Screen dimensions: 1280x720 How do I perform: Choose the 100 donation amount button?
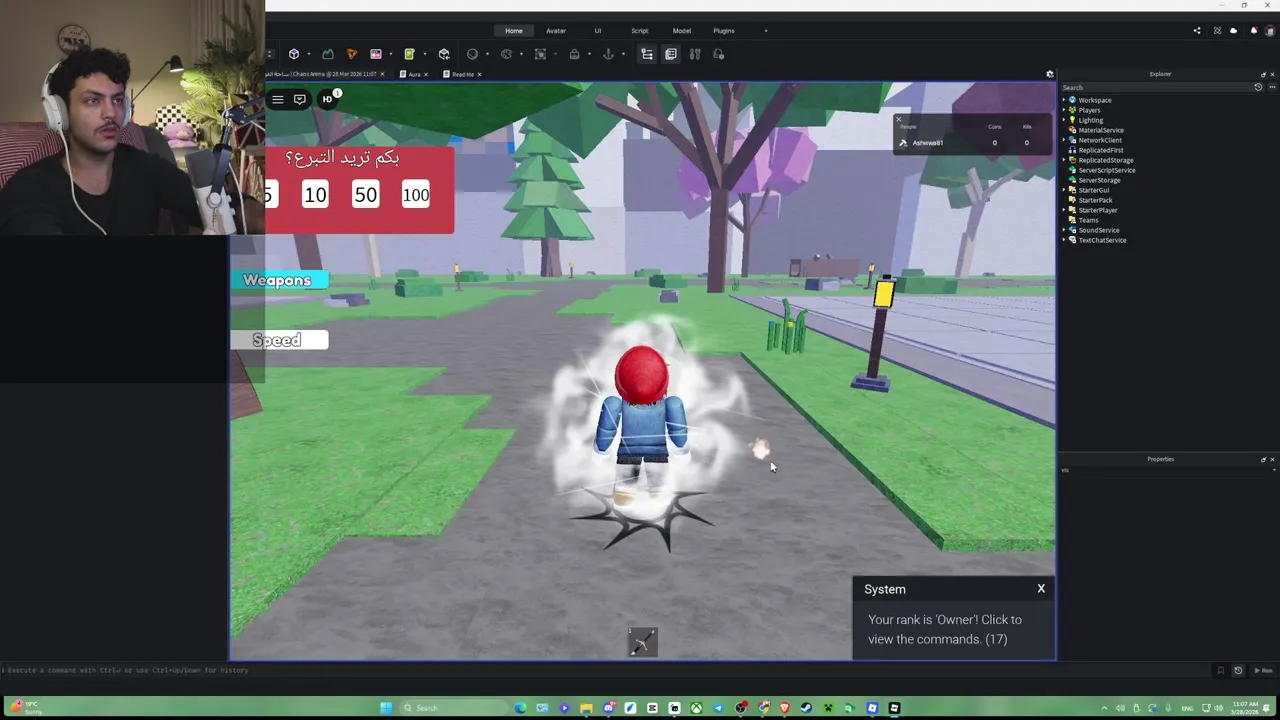point(416,195)
